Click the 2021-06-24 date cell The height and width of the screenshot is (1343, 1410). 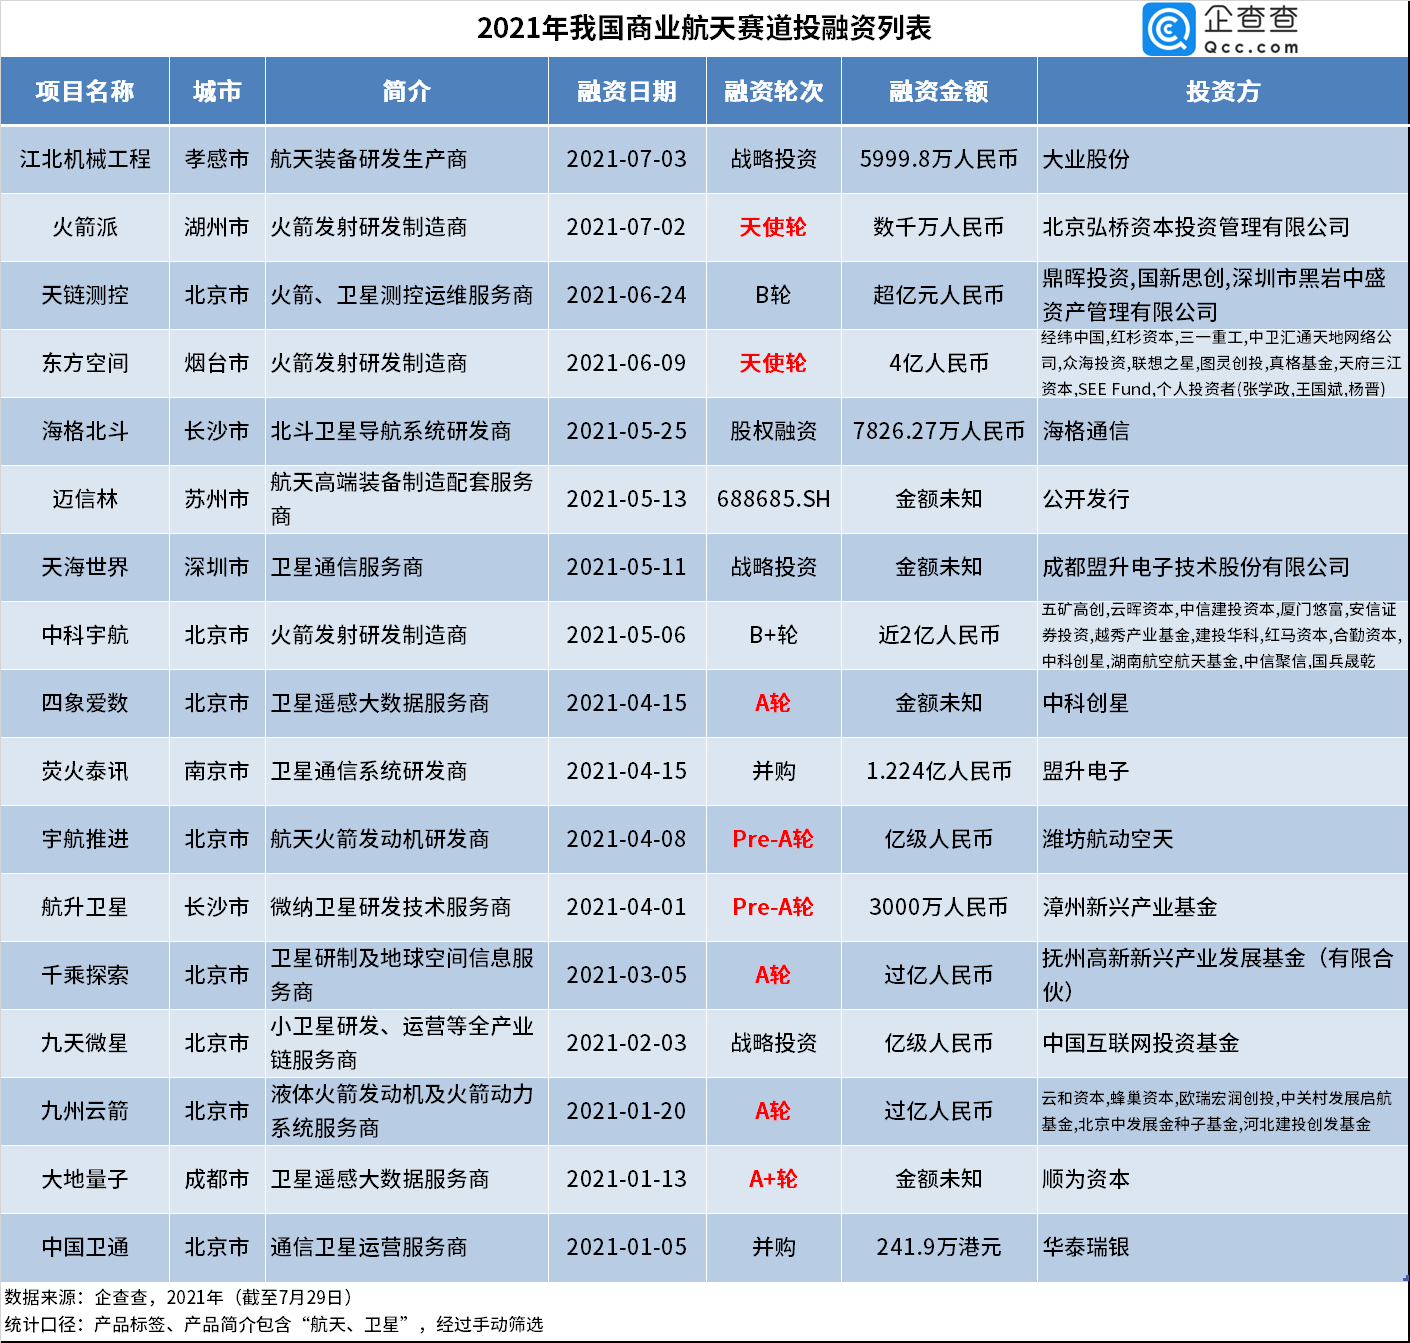[627, 295]
